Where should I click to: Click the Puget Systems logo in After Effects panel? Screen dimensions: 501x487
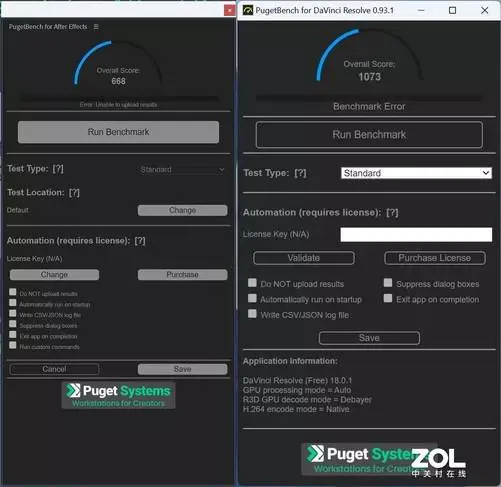click(x=118, y=395)
